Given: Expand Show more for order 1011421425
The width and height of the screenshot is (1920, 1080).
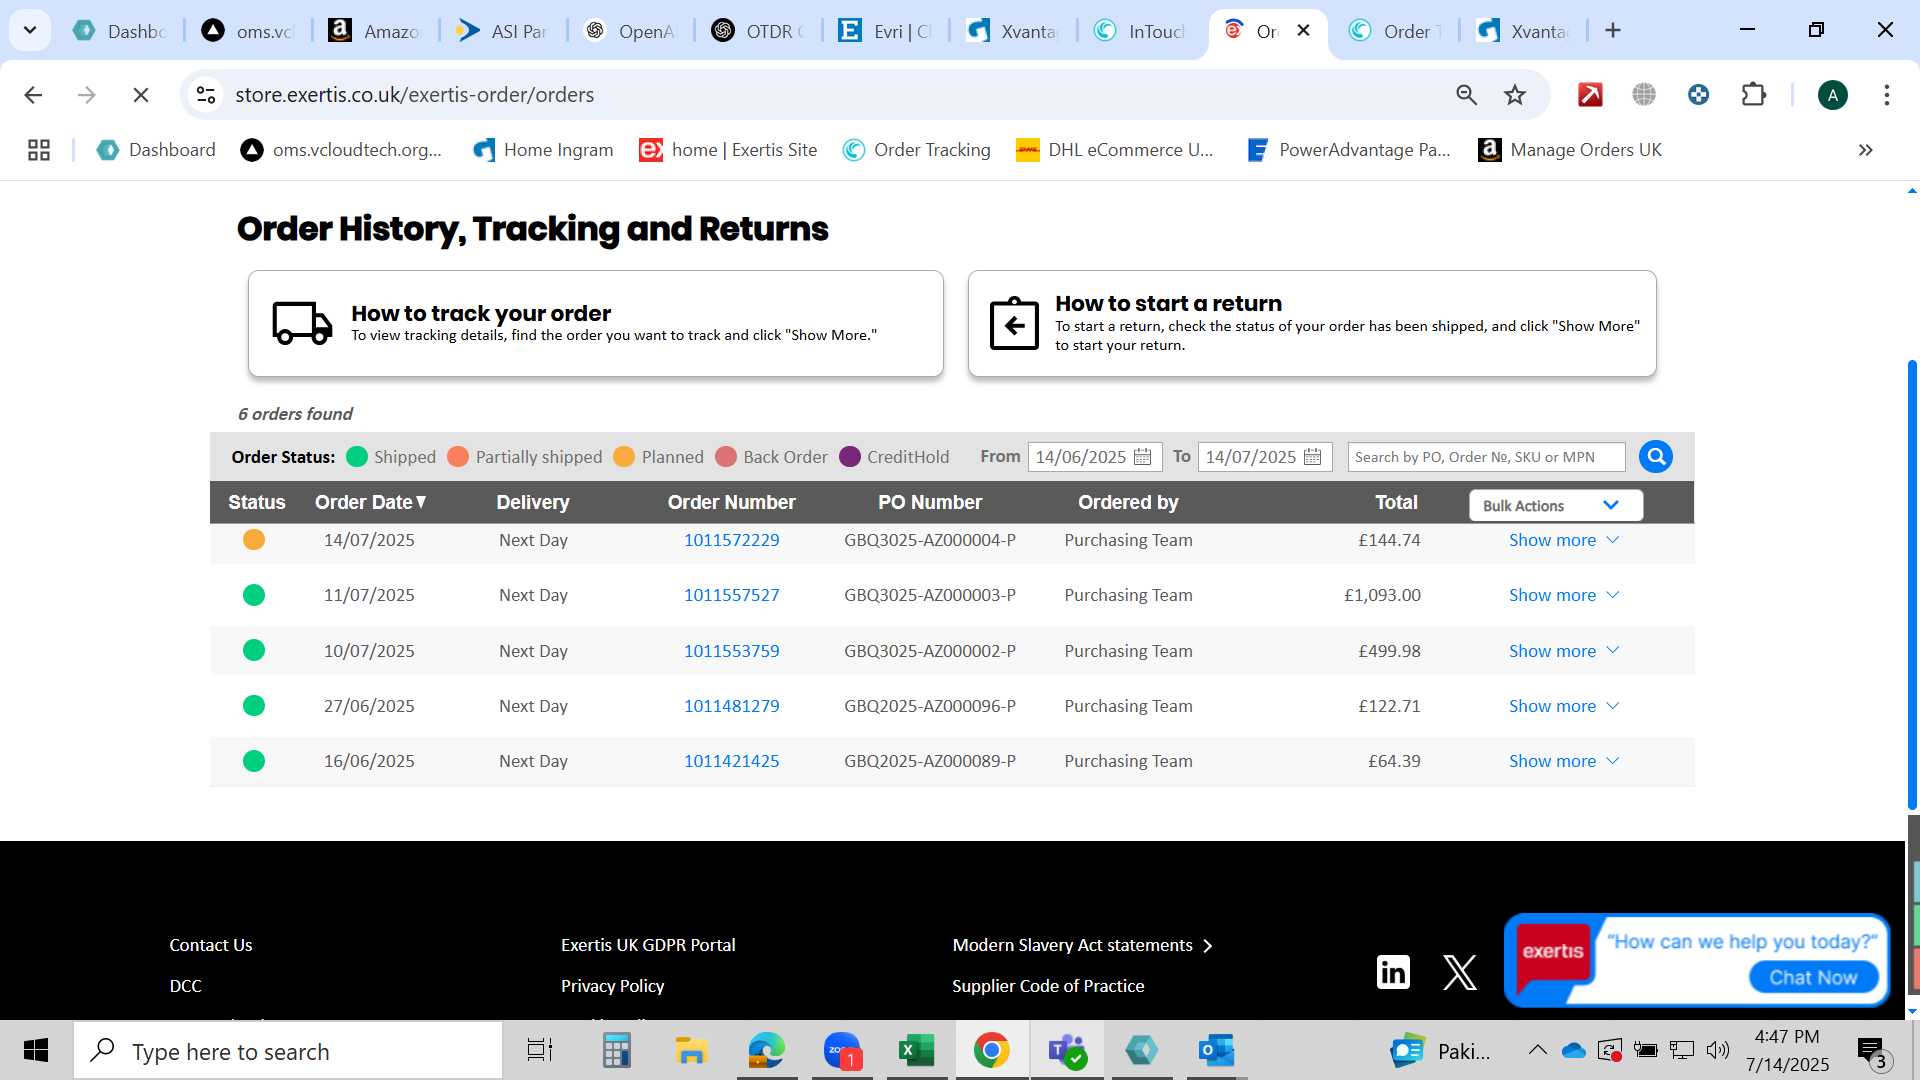Looking at the screenshot, I should coord(1563,761).
